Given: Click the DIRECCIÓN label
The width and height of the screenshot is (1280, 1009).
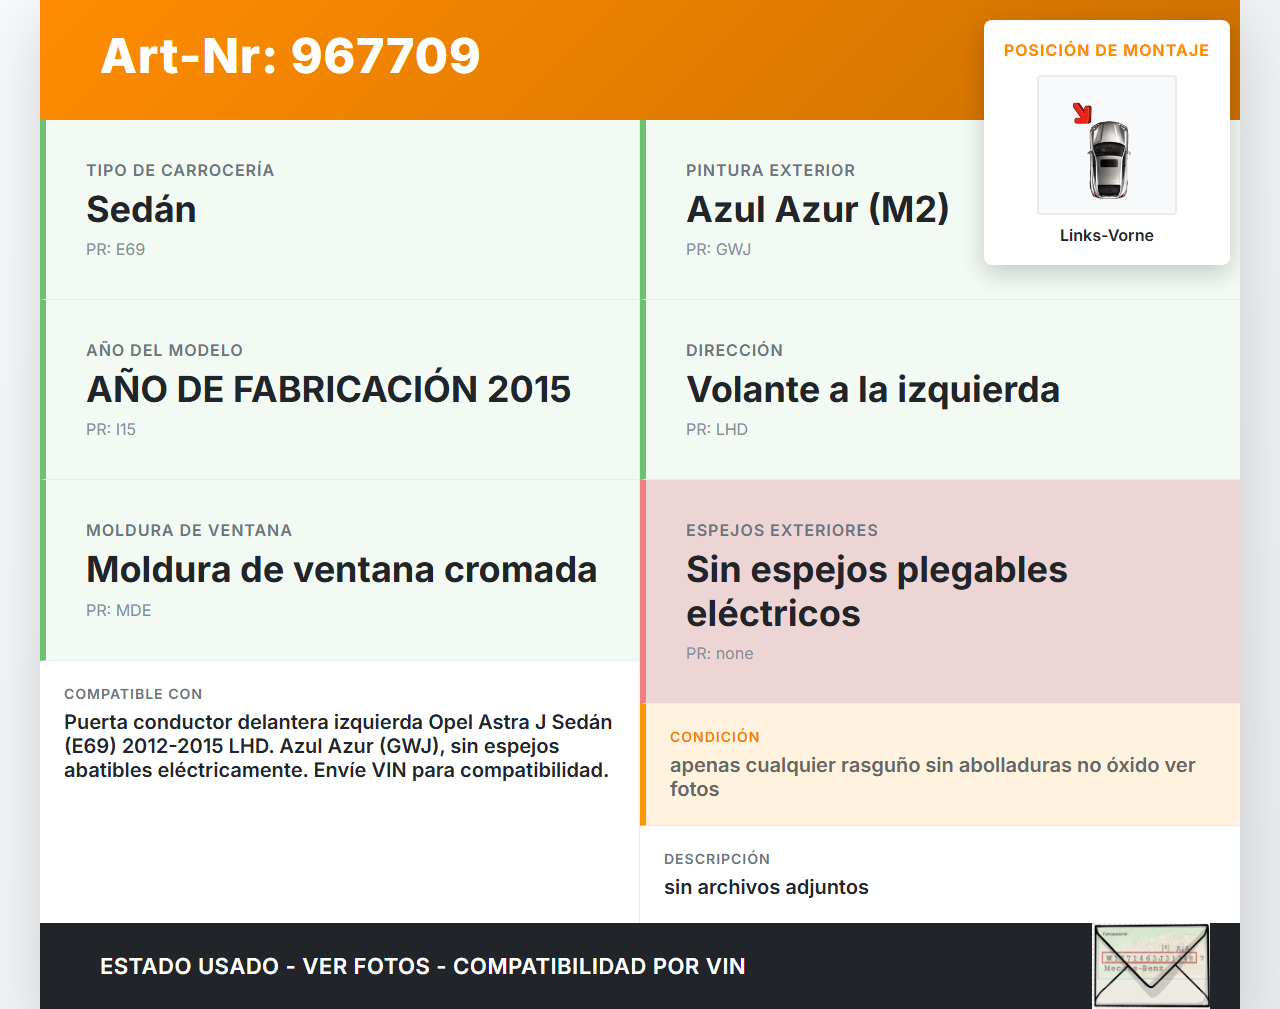Looking at the screenshot, I should coord(735,350).
